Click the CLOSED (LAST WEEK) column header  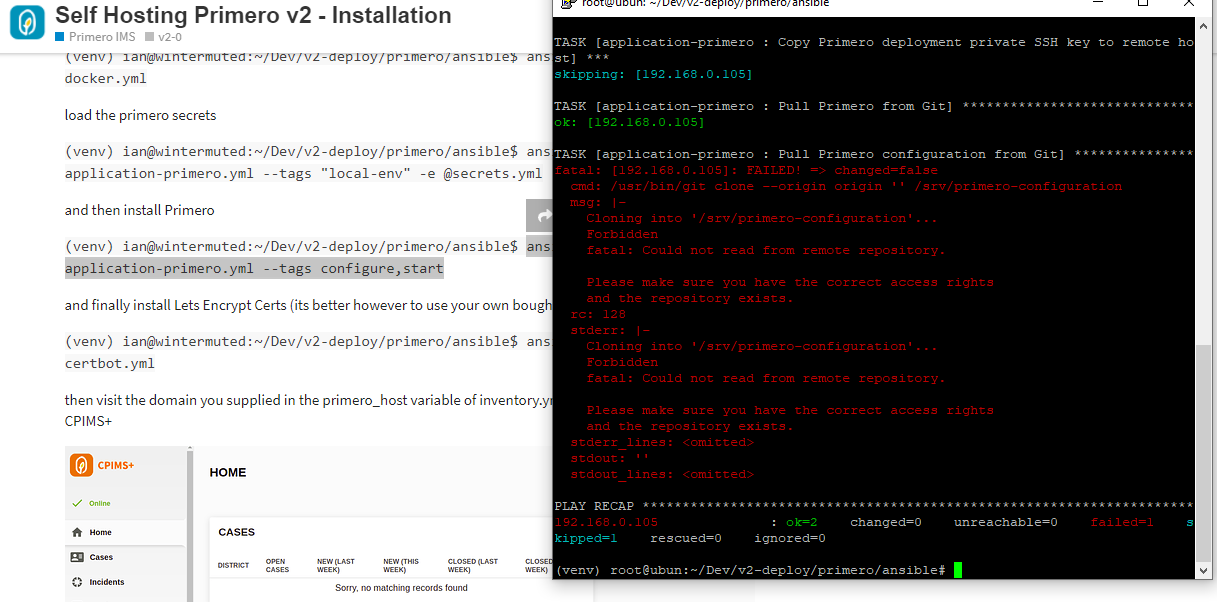(474, 565)
